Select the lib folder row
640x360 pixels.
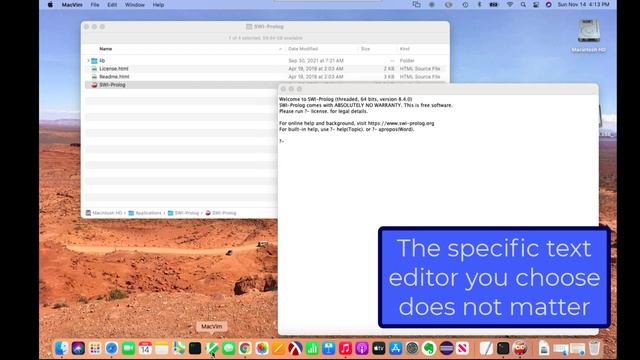click(265, 60)
